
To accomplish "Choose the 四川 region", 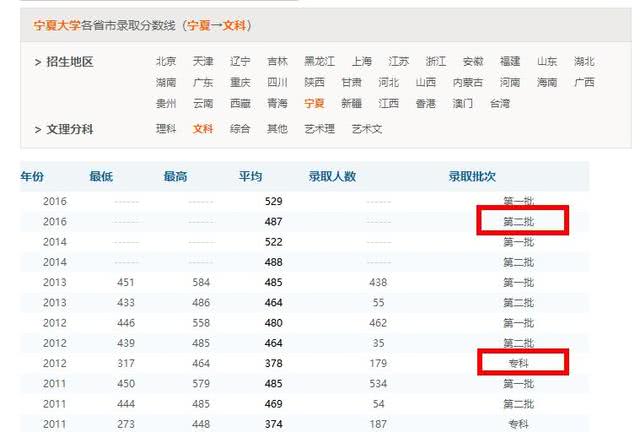I will coord(277,82).
